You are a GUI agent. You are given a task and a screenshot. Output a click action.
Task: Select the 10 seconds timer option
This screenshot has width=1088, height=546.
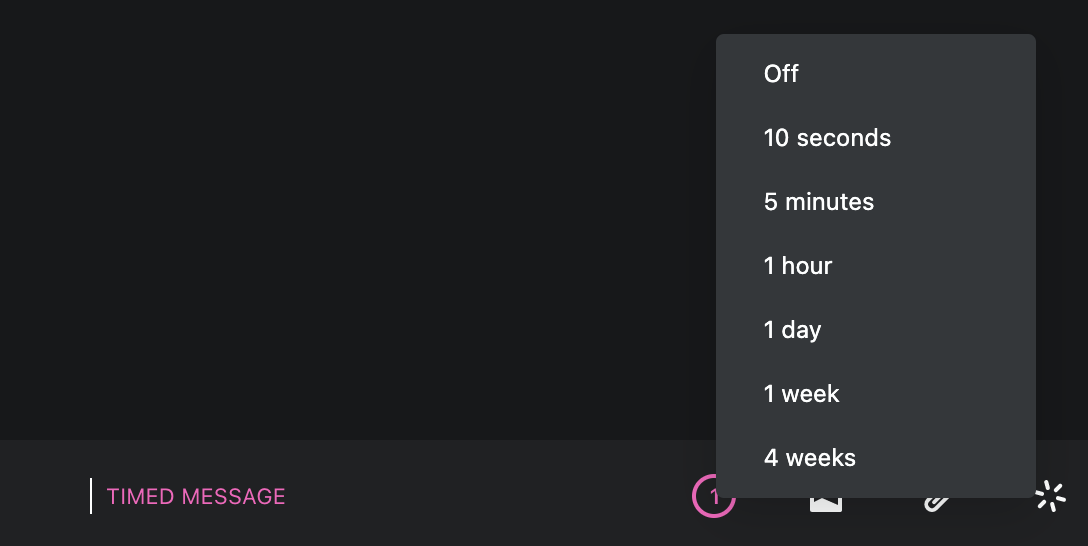click(x=827, y=138)
